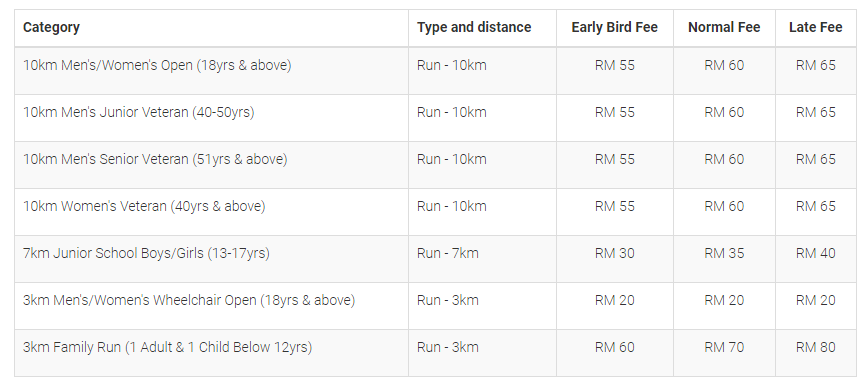Click RM 80 late fee cell
Viewport: 868px width, 388px height.
(x=815, y=348)
